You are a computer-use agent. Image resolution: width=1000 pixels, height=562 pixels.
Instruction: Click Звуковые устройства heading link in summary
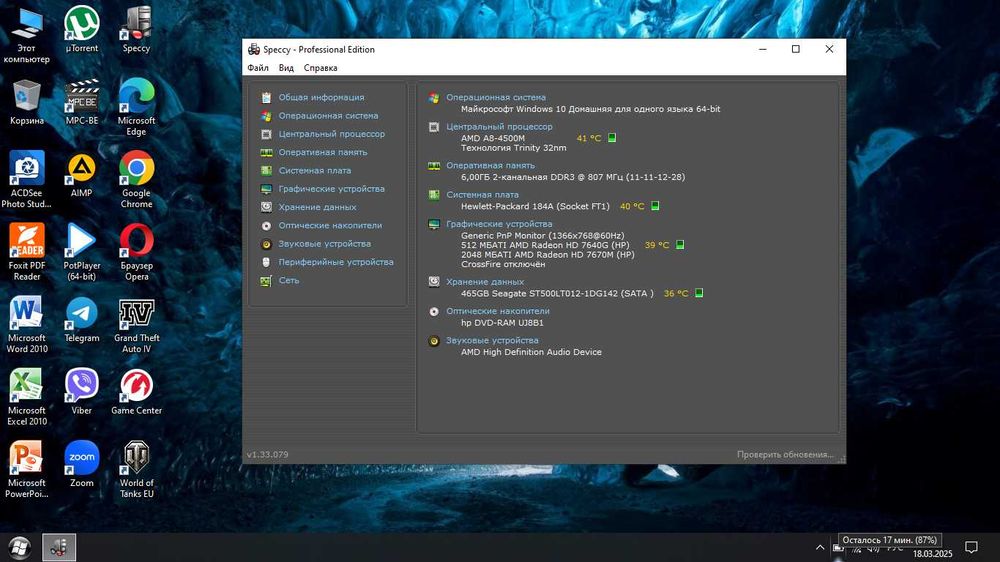492,341
